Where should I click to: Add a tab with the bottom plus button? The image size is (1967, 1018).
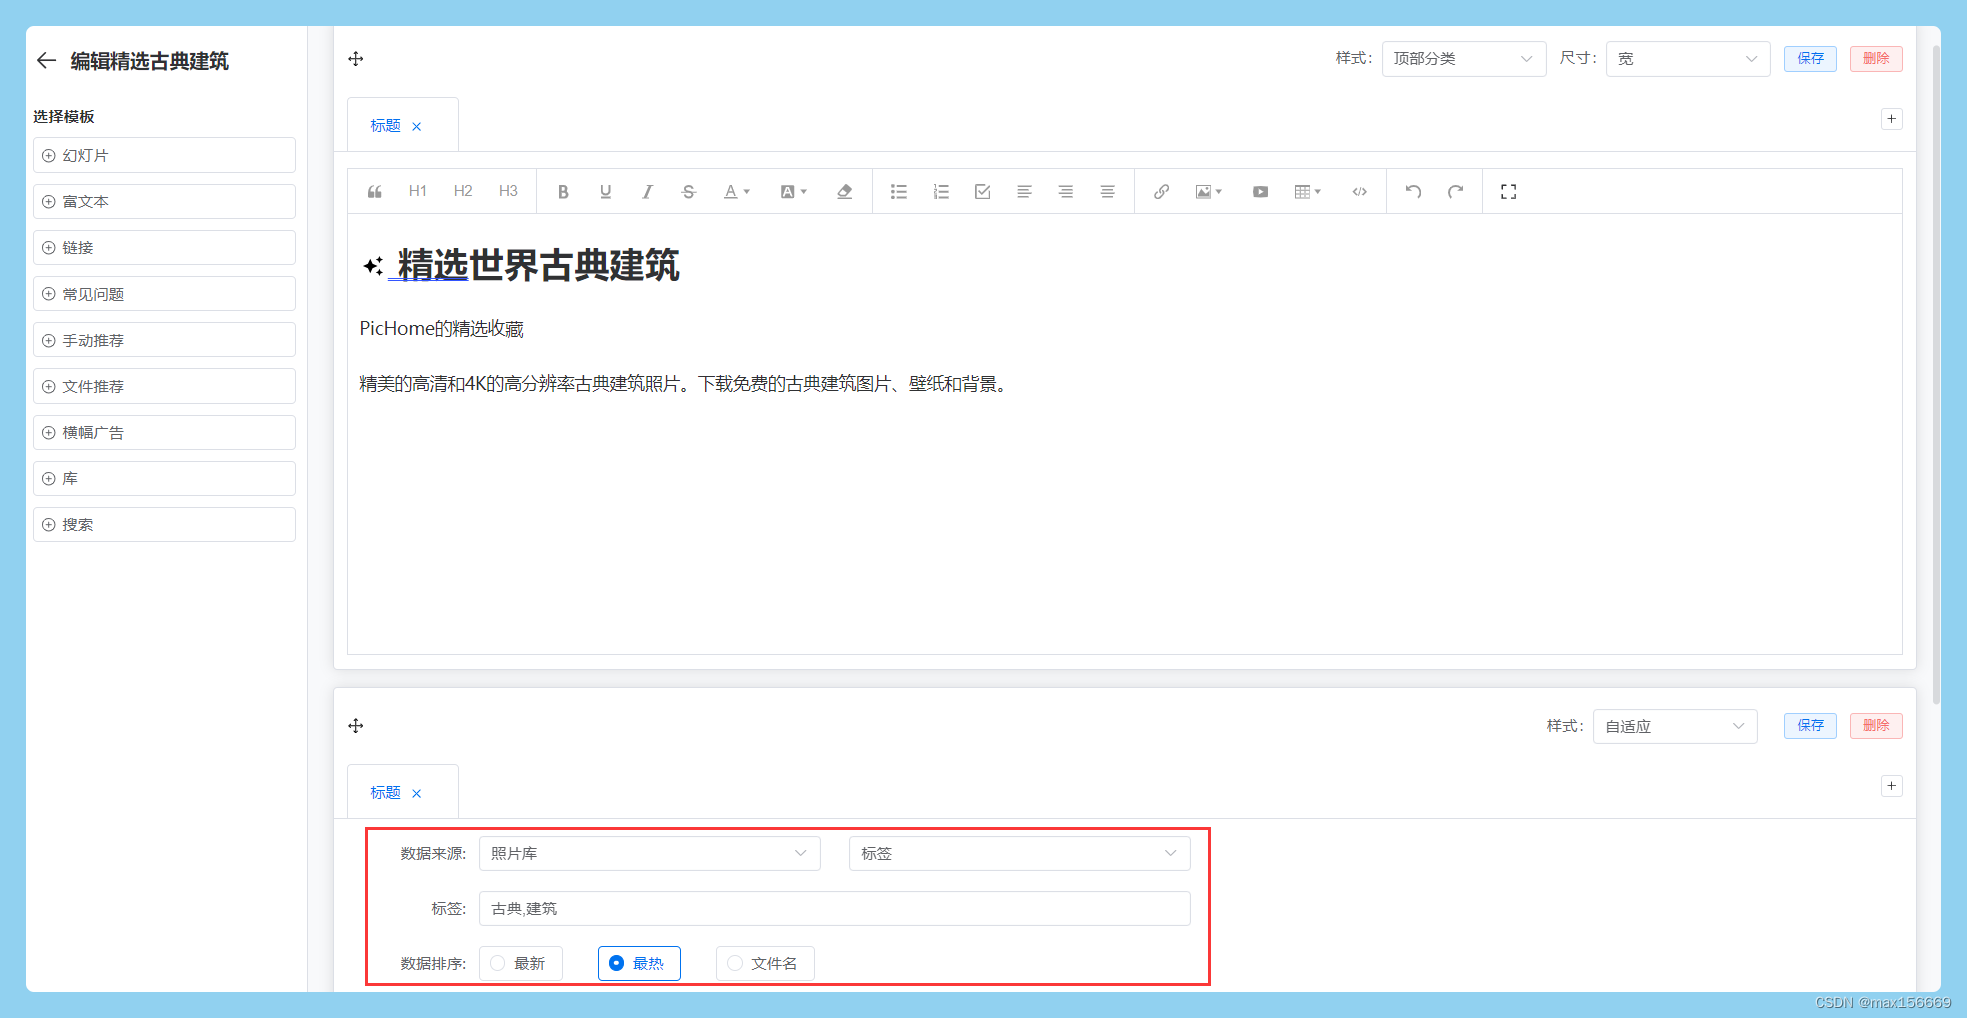[1891, 786]
